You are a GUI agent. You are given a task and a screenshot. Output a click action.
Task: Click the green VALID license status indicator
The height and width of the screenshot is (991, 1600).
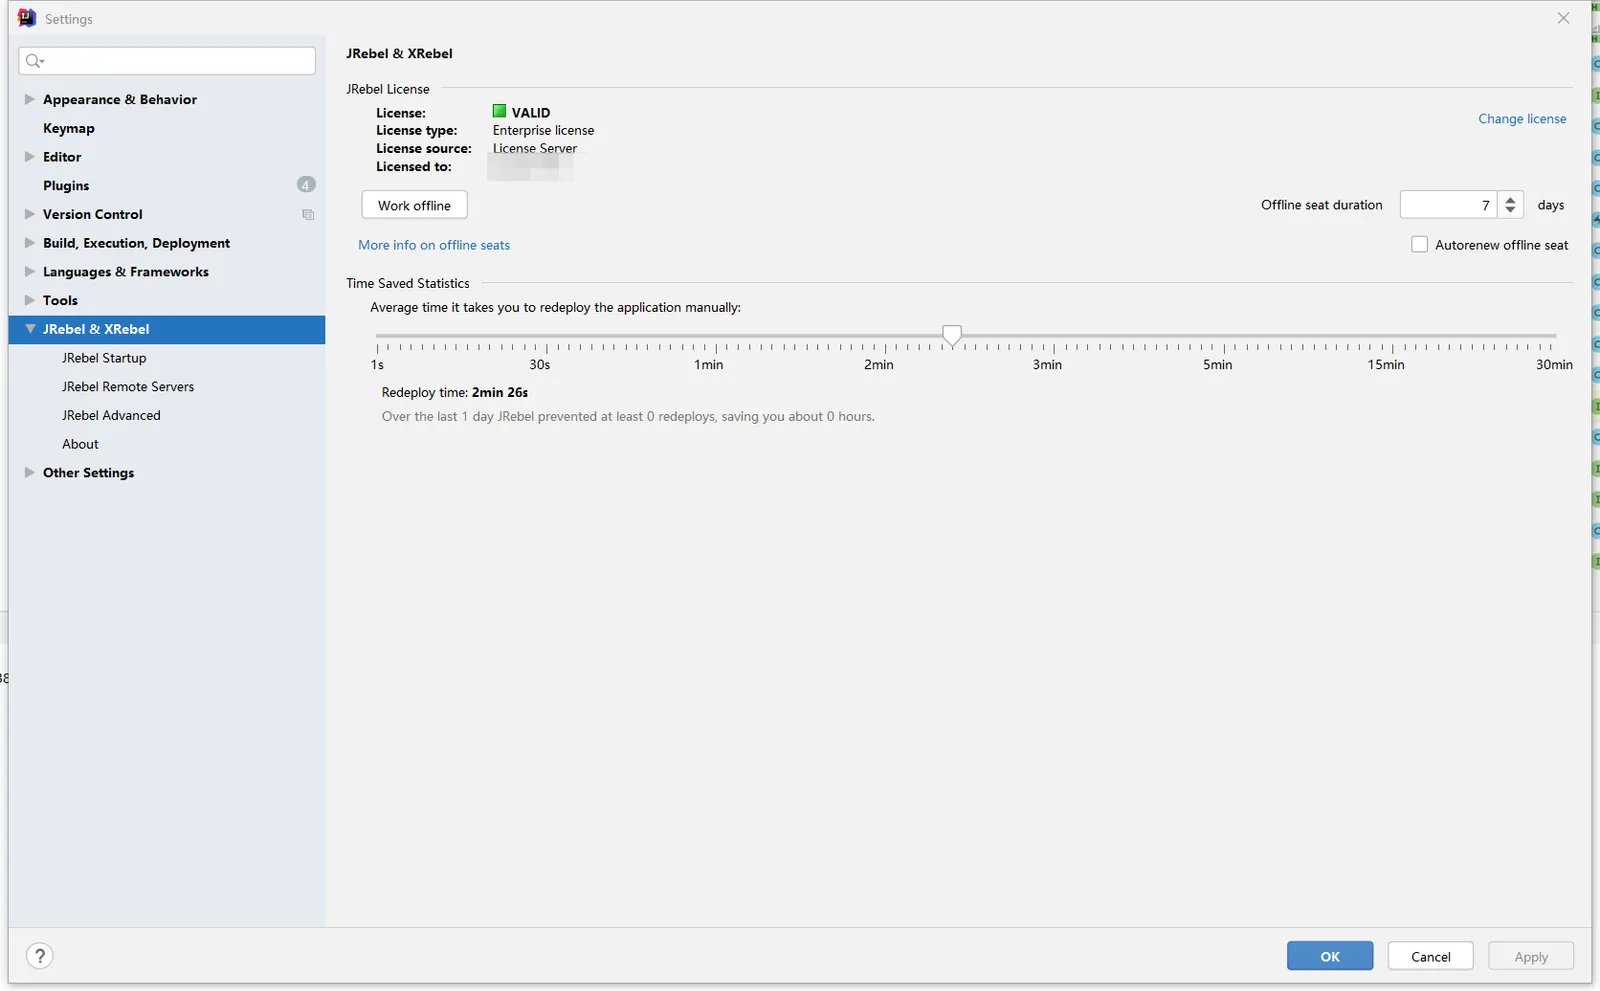pyautogui.click(x=499, y=112)
